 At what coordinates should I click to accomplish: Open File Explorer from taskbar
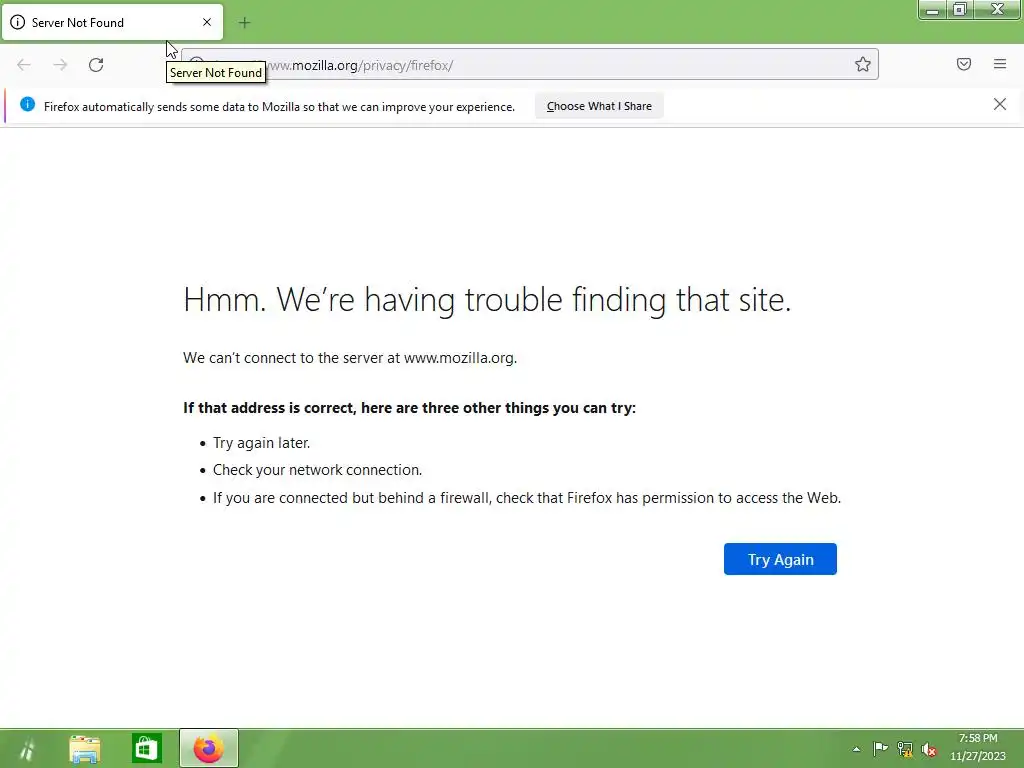pyautogui.click(x=85, y=748)
